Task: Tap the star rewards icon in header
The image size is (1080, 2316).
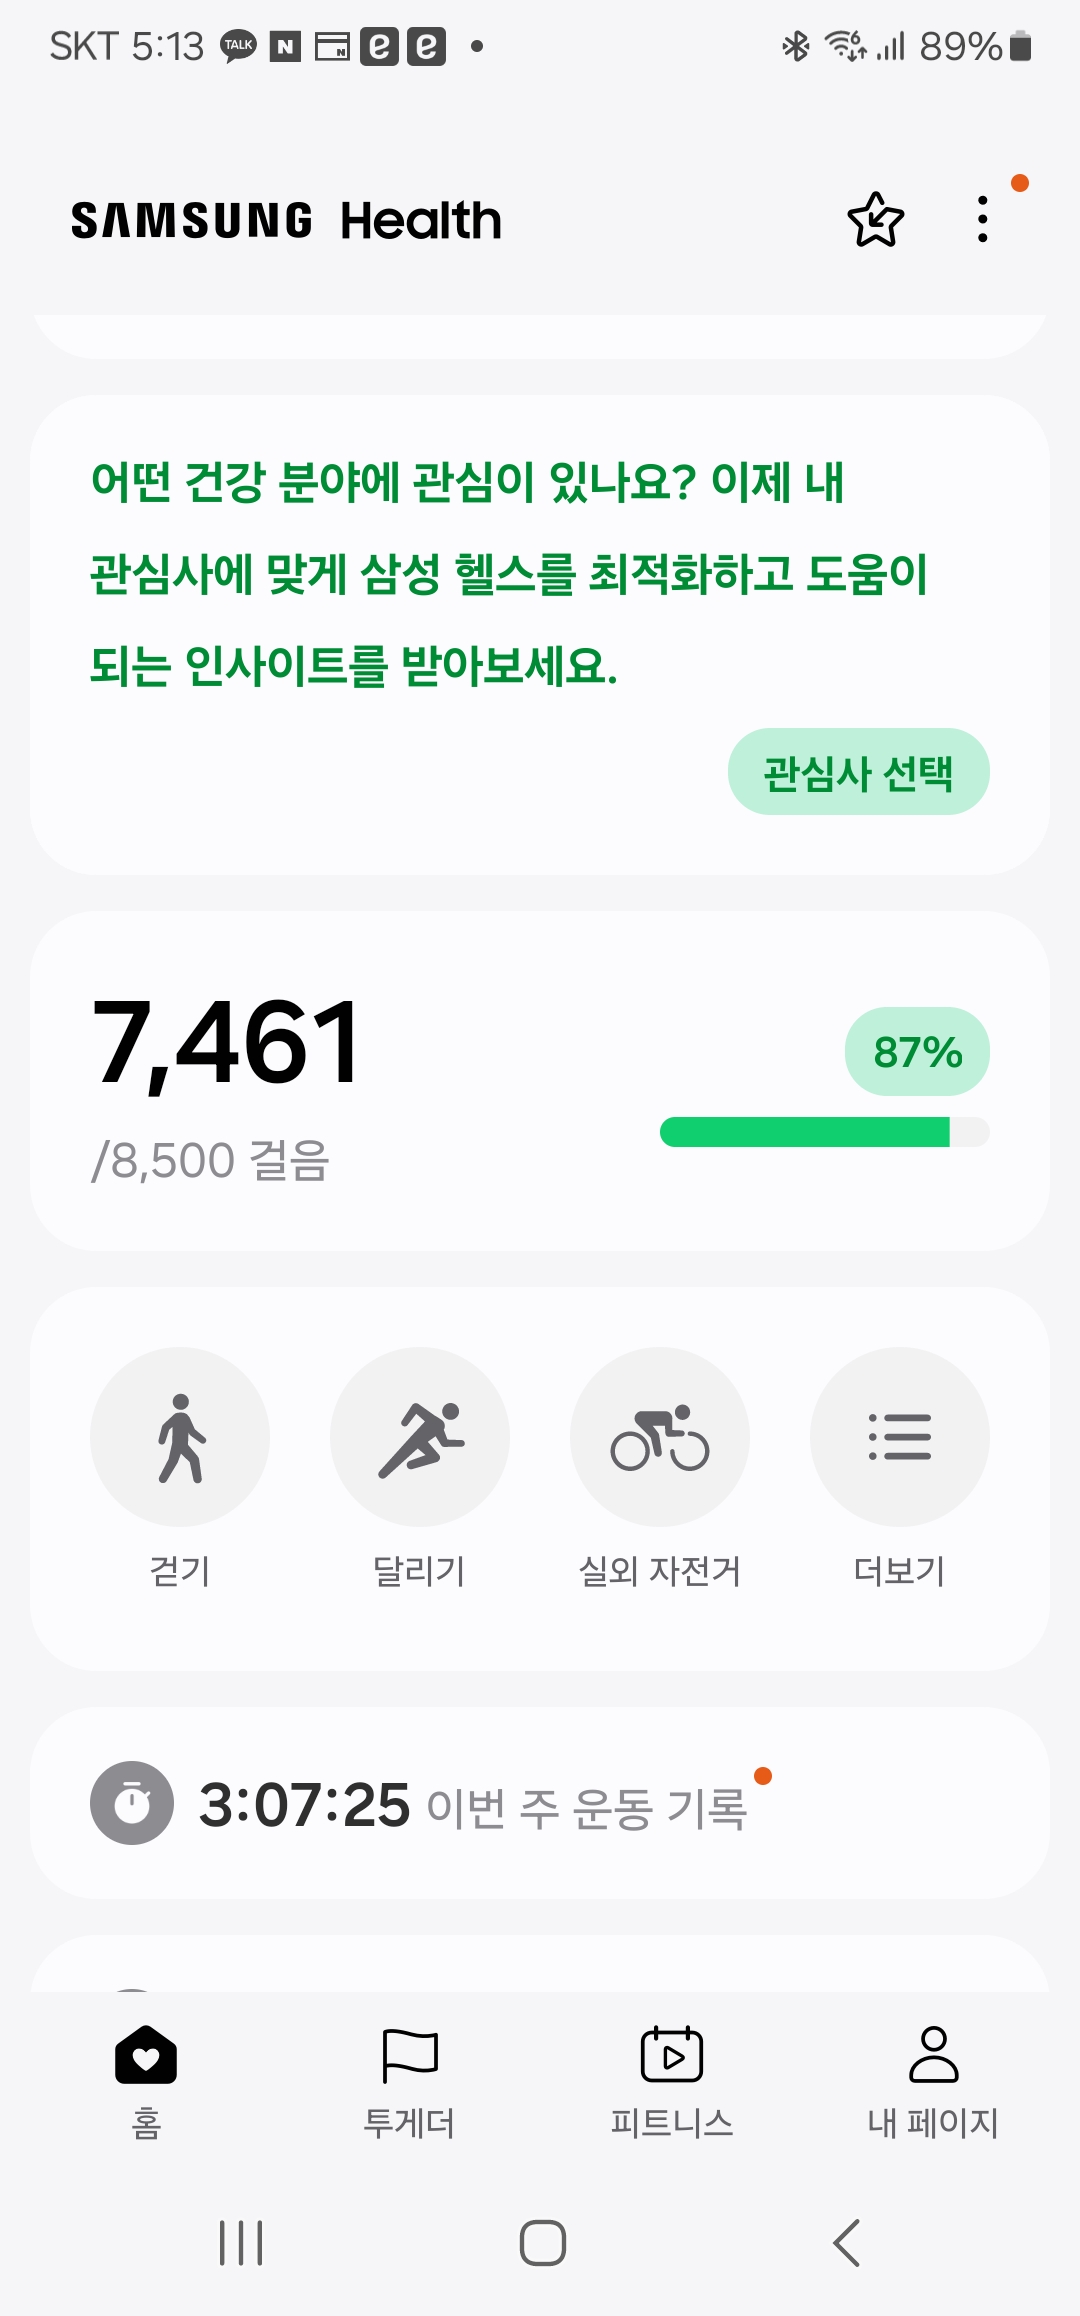Action: click(x=875, y=220)
